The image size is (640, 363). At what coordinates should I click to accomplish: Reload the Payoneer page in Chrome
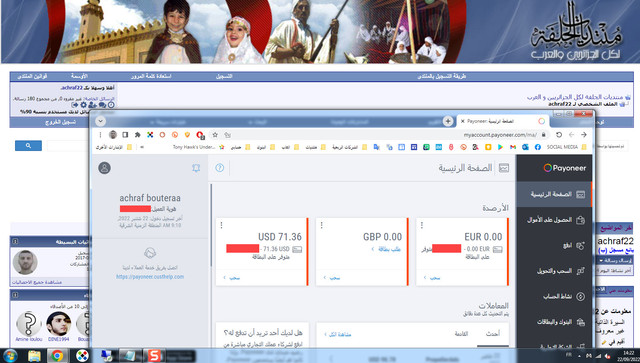point(559,135)
